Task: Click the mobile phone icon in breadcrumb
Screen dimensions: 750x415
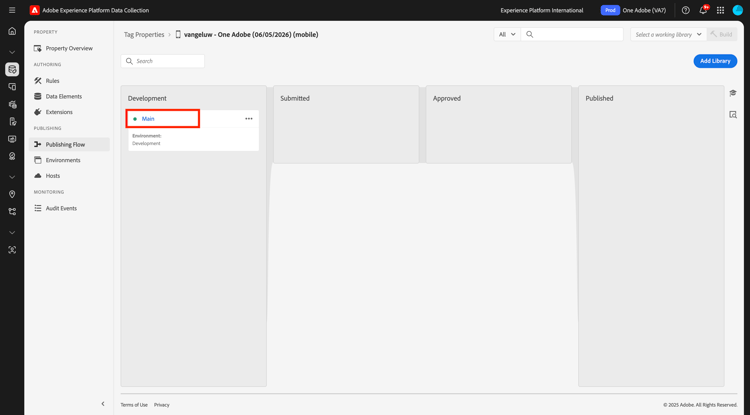Action: tap(178, 34)
